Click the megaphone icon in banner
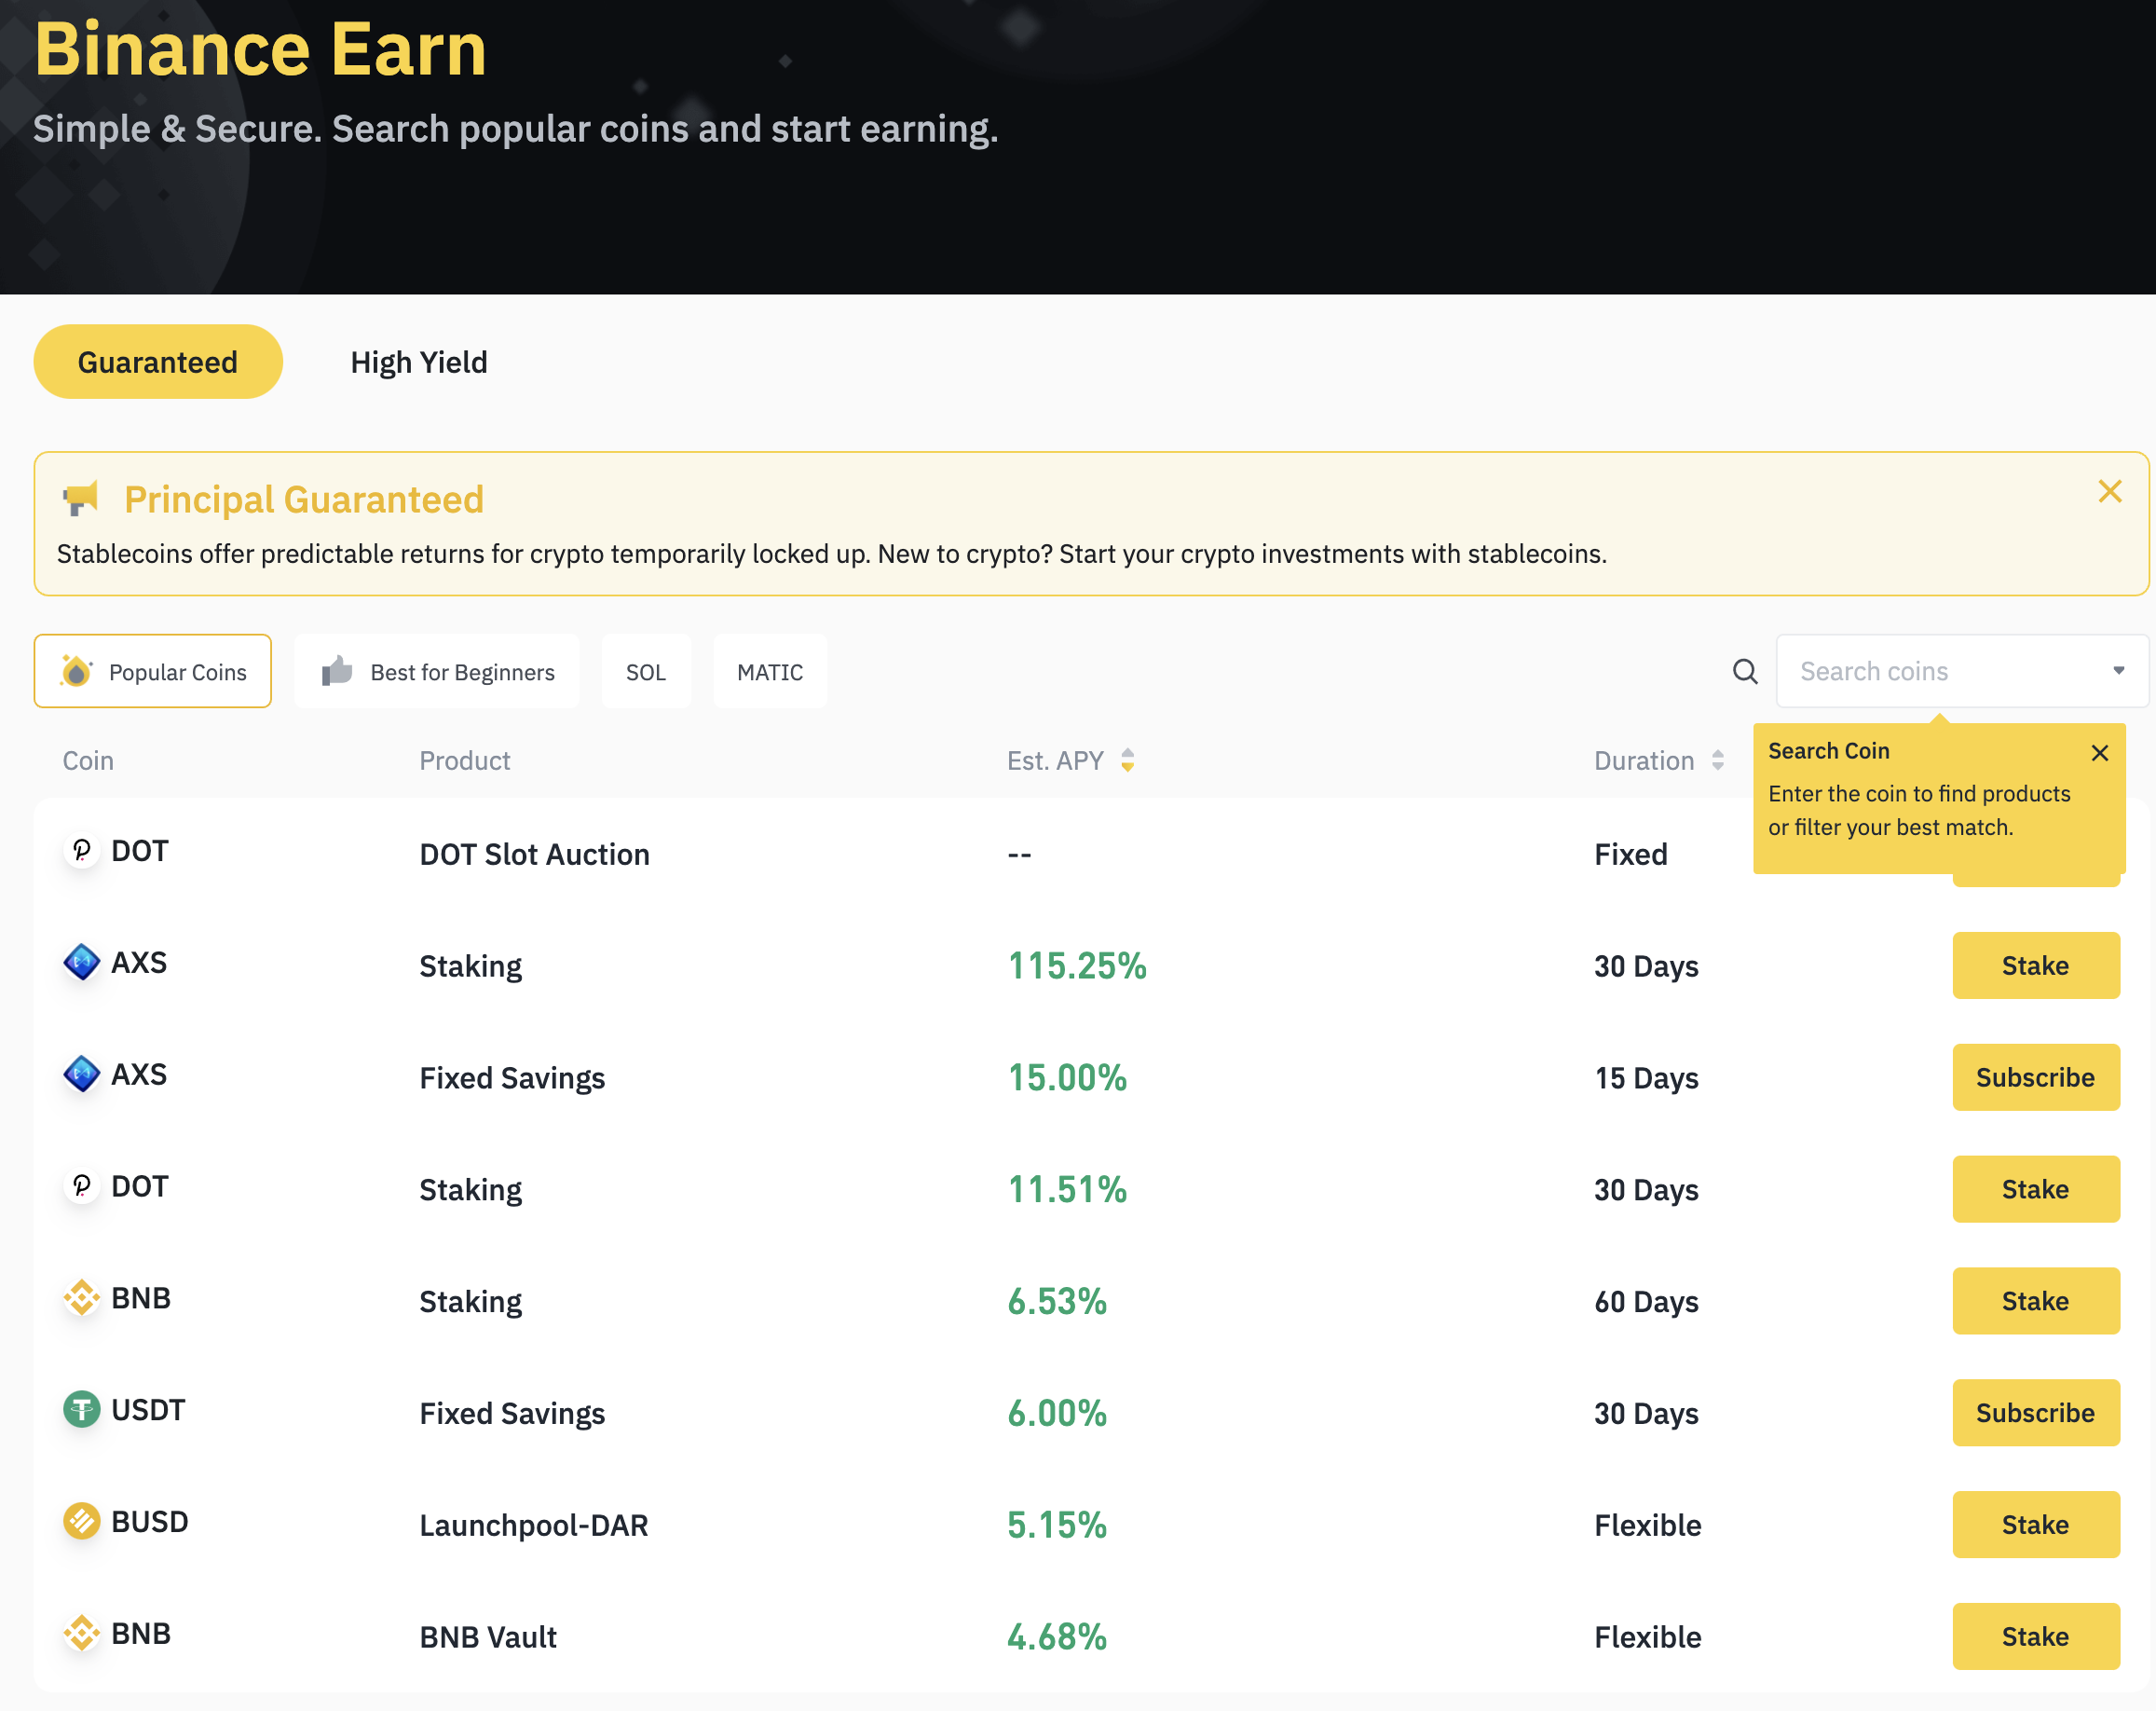Viewport: 2156px width, 1711px height. [x=80, y=498]
